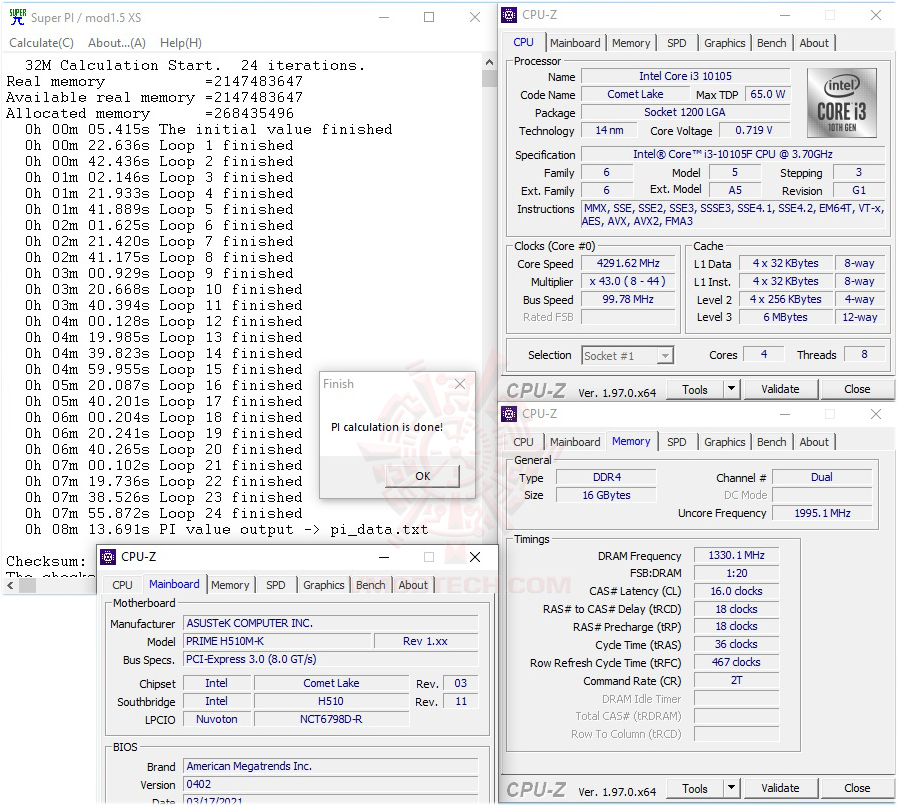Click the BIOS version 0402 field
Image resolution: width=898 pixels, height=806 pixels.
tap(331, 784)
